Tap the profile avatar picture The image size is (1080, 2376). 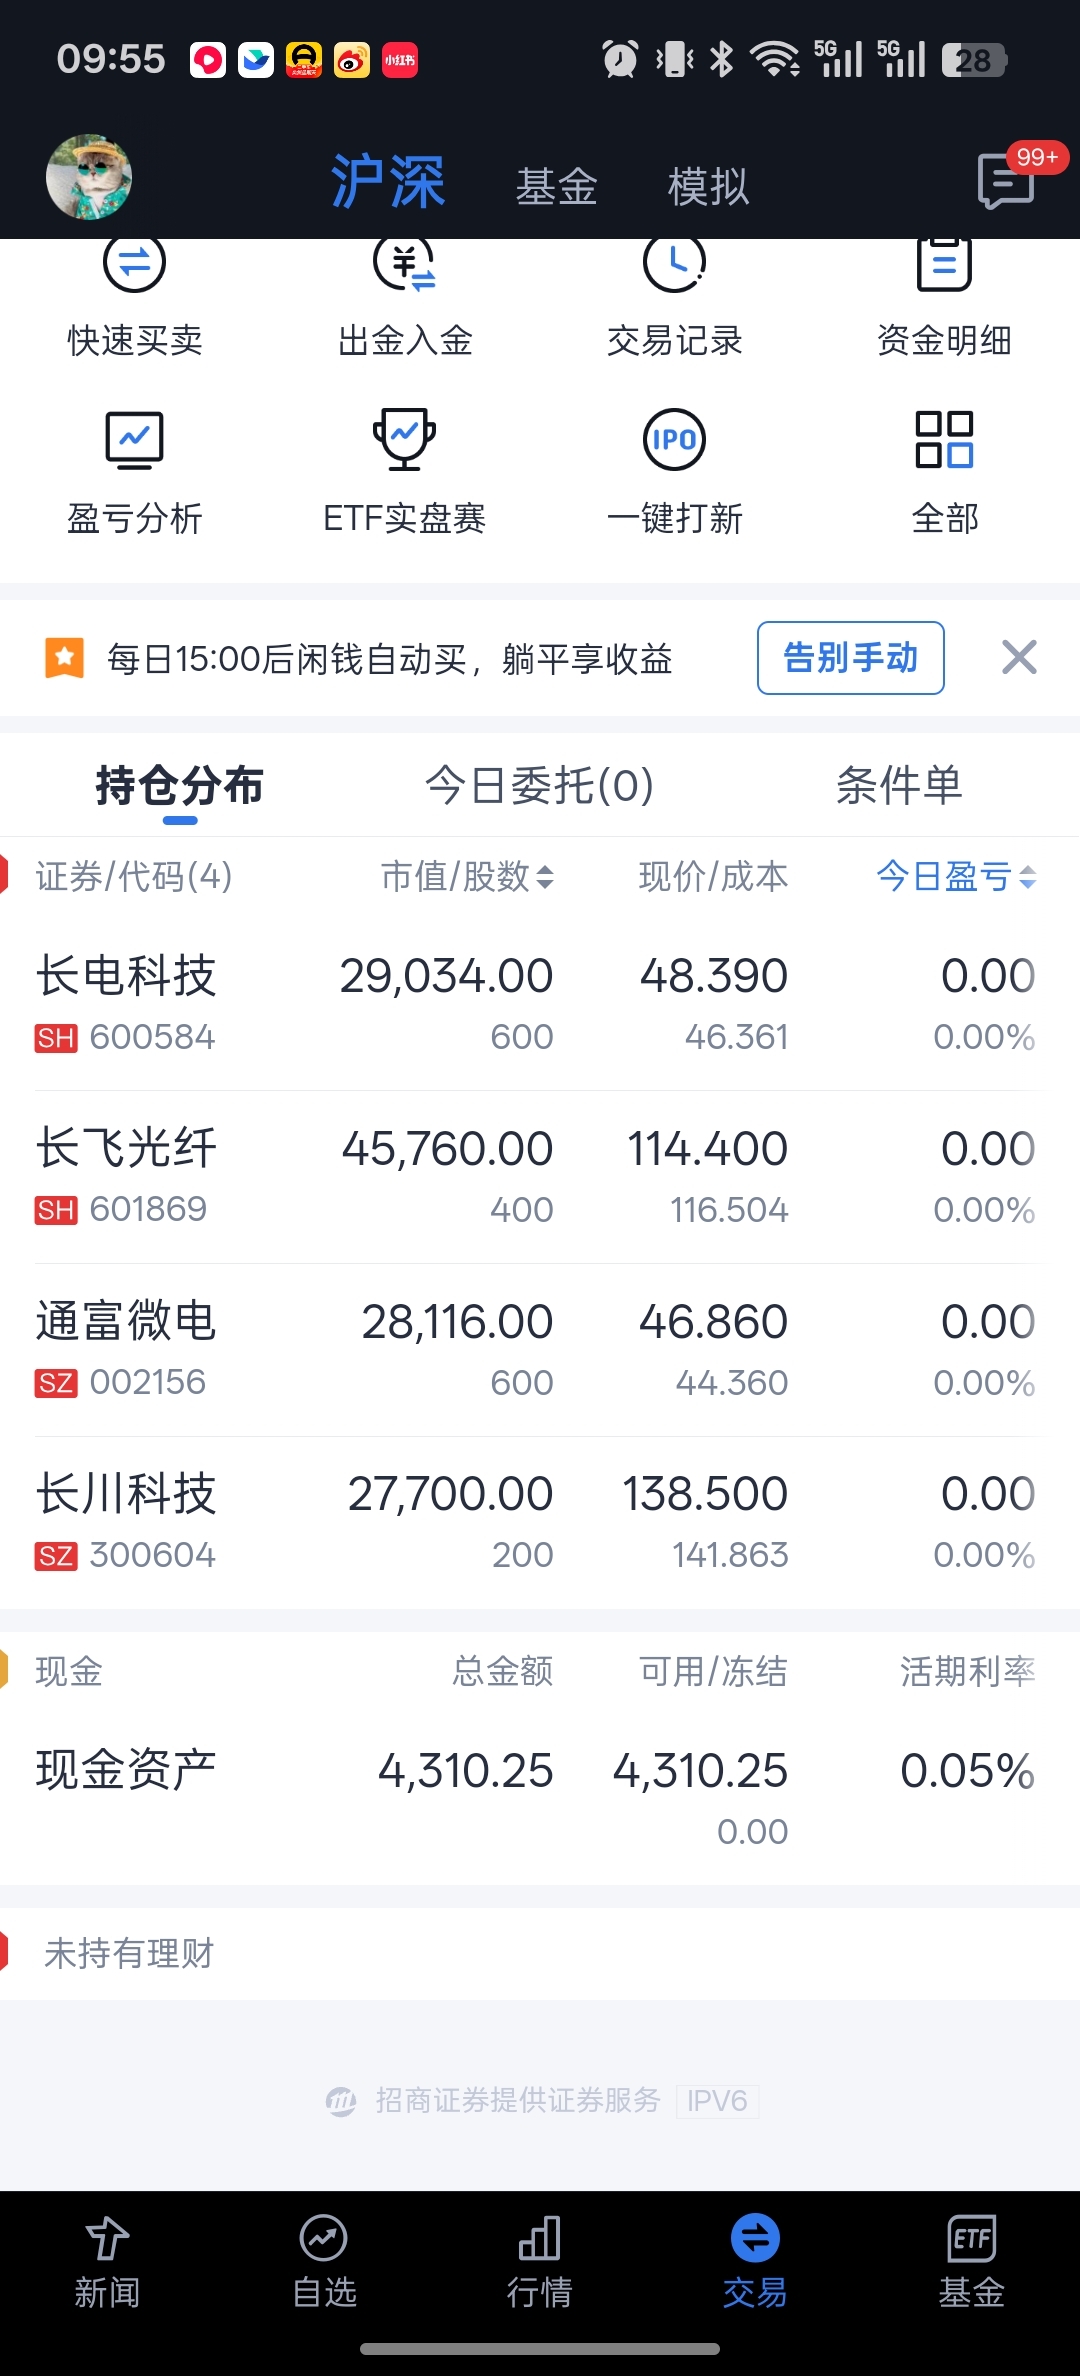[89, 177]
